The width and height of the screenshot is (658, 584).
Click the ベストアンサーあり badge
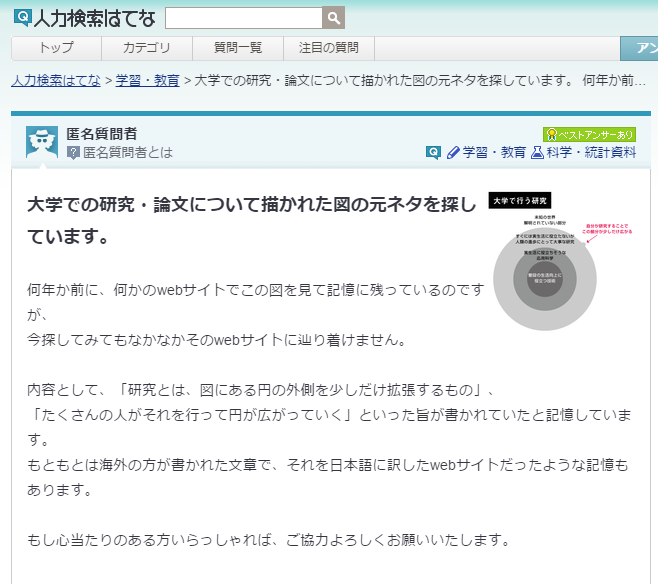click(x=589, y=135)
